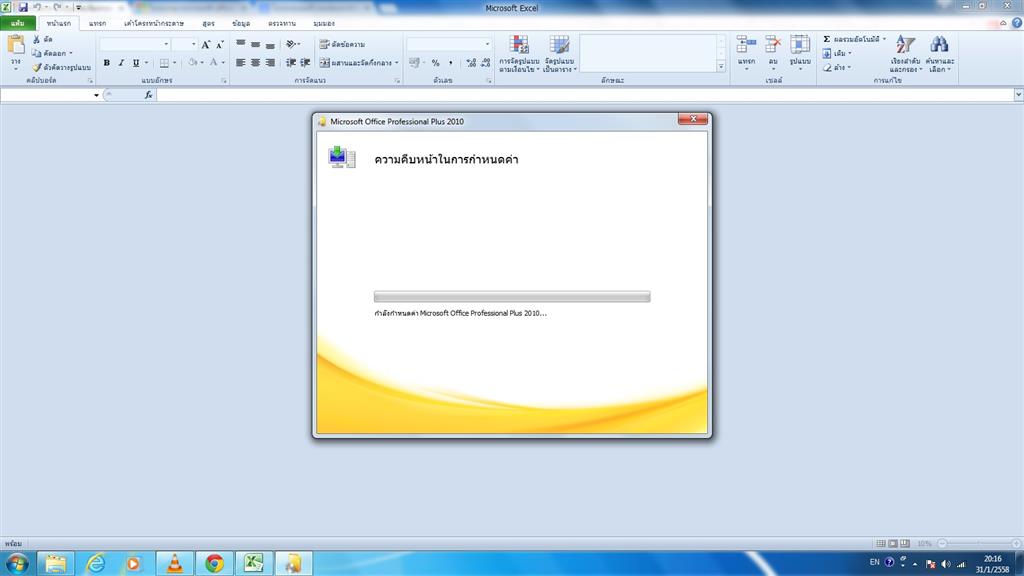
Task: Click the Excel Help question mark icon
Action: (x=1017, y=23)
